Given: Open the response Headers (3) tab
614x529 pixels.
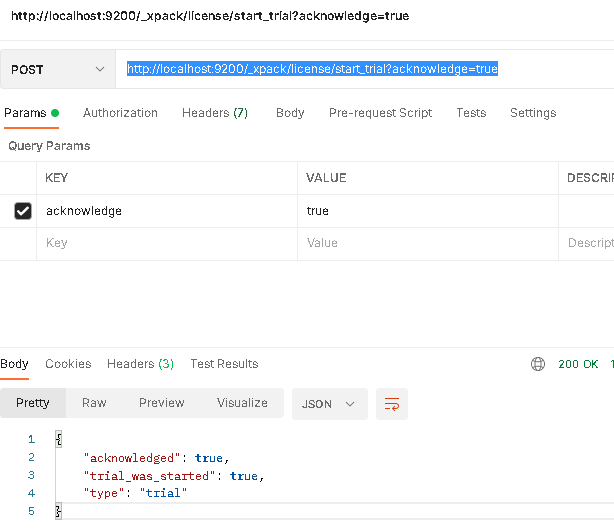Looking at the screenshot, I should (x=140, y=364).
